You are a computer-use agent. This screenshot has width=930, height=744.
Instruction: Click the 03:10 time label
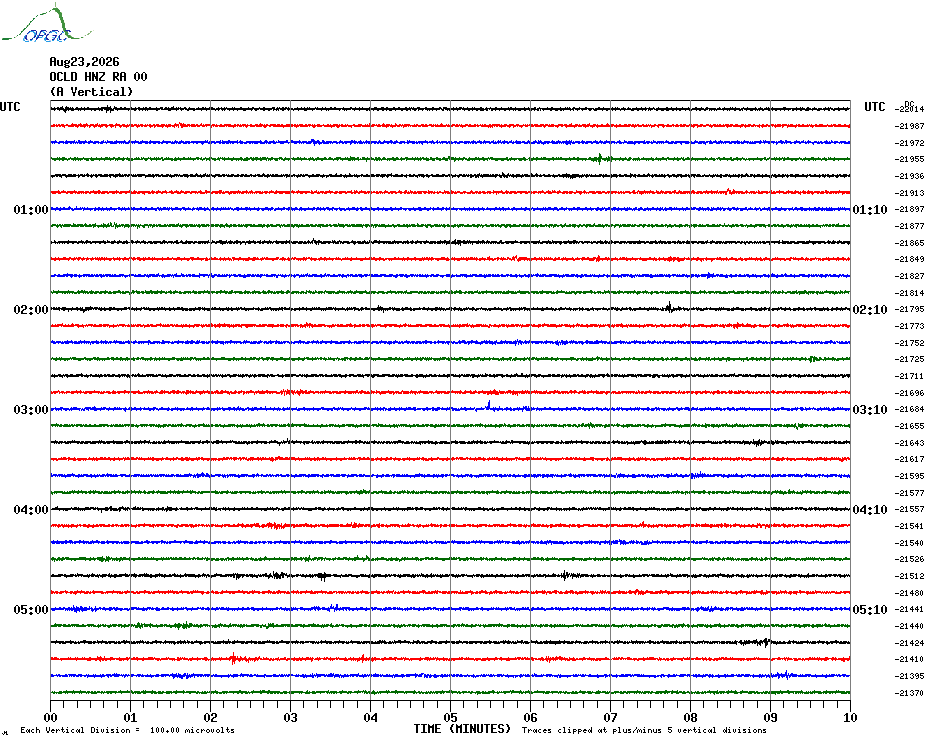(870, 410)
